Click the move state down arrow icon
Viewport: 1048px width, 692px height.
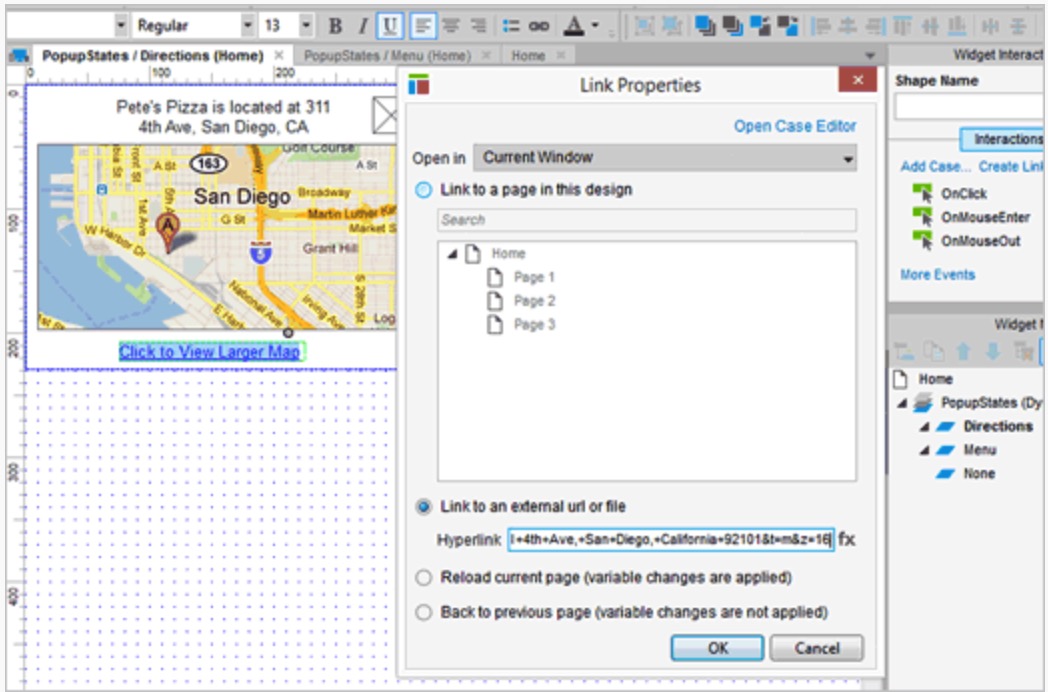[993, 352]
